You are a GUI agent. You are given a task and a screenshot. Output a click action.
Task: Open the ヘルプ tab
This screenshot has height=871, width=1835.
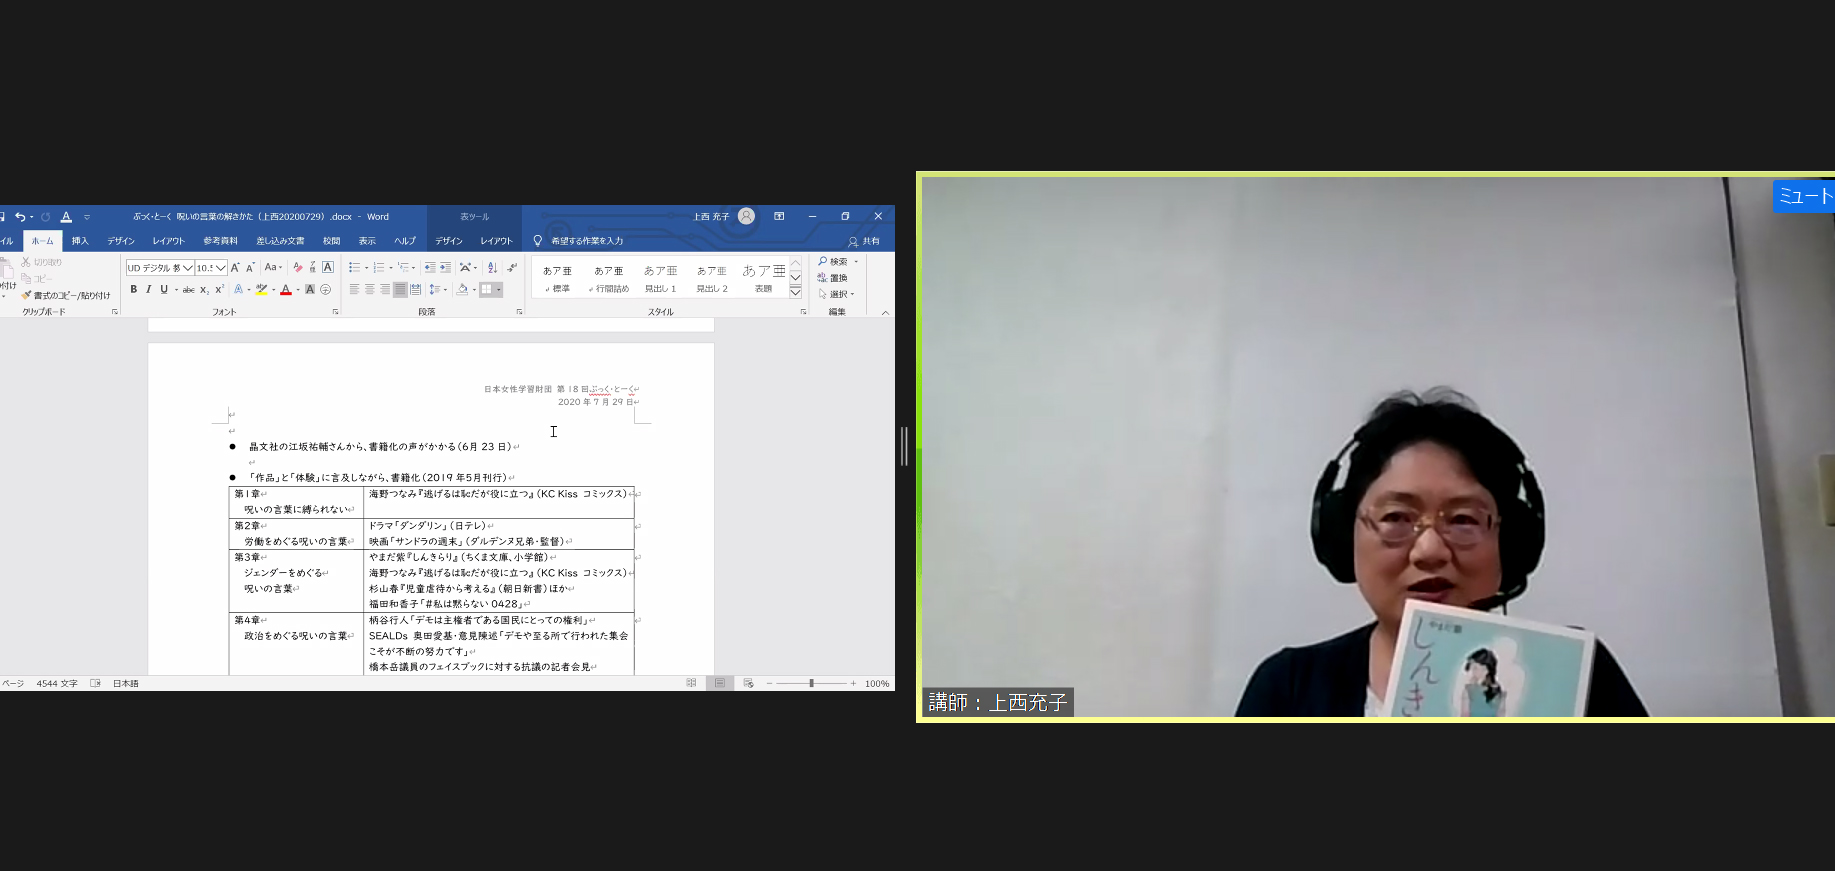(405, 241)
